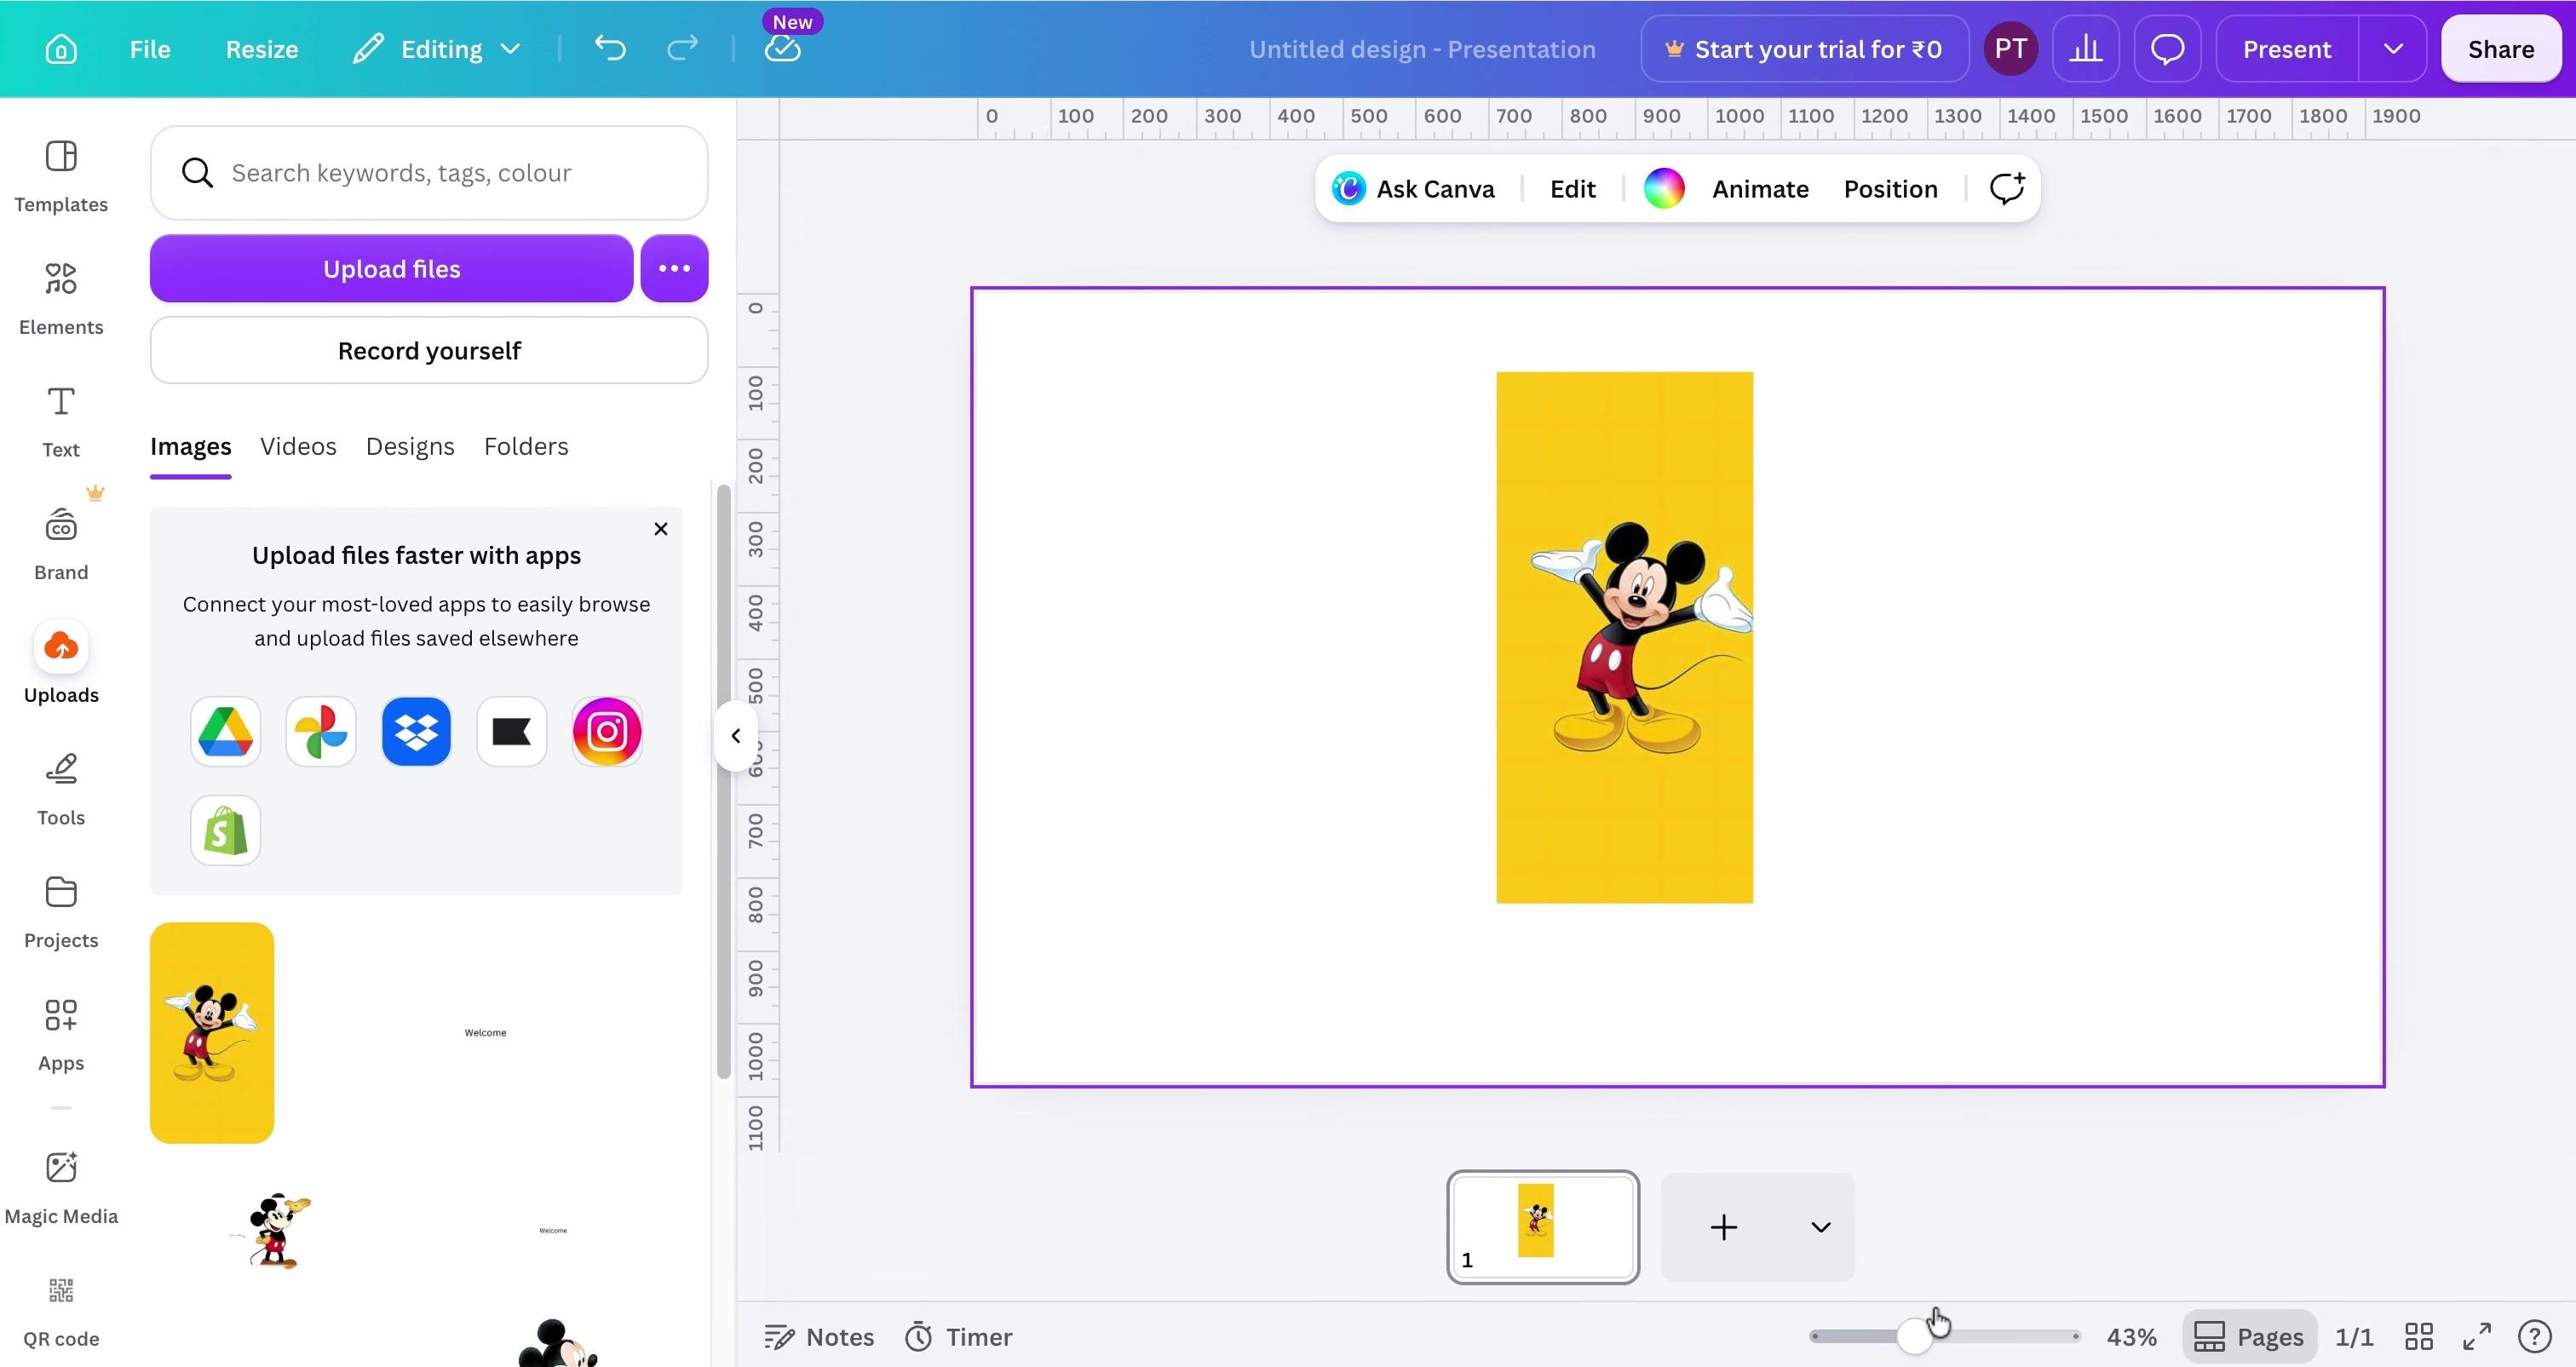2576x1367 pixels.
Task: Undo the last action
Action: 610,48
